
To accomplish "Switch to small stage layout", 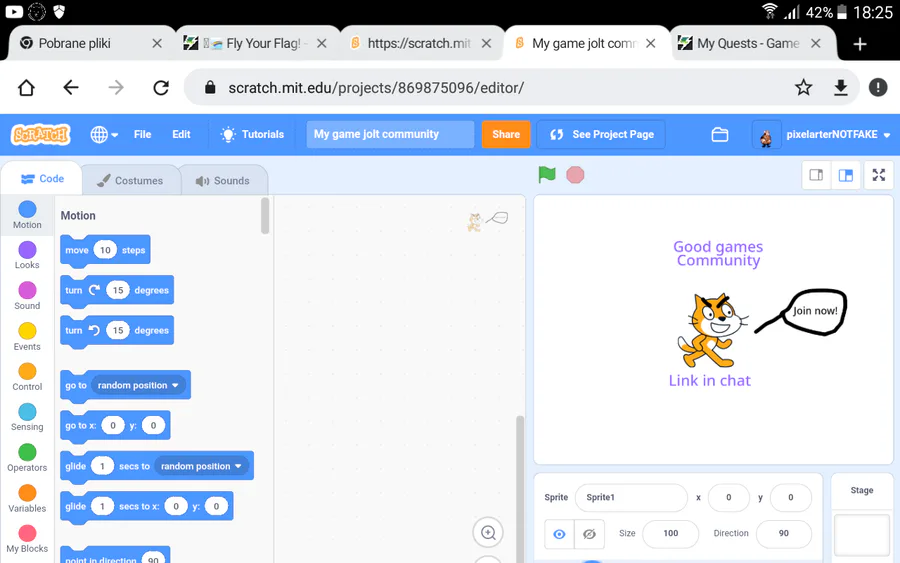I will (x=816, y=175).
